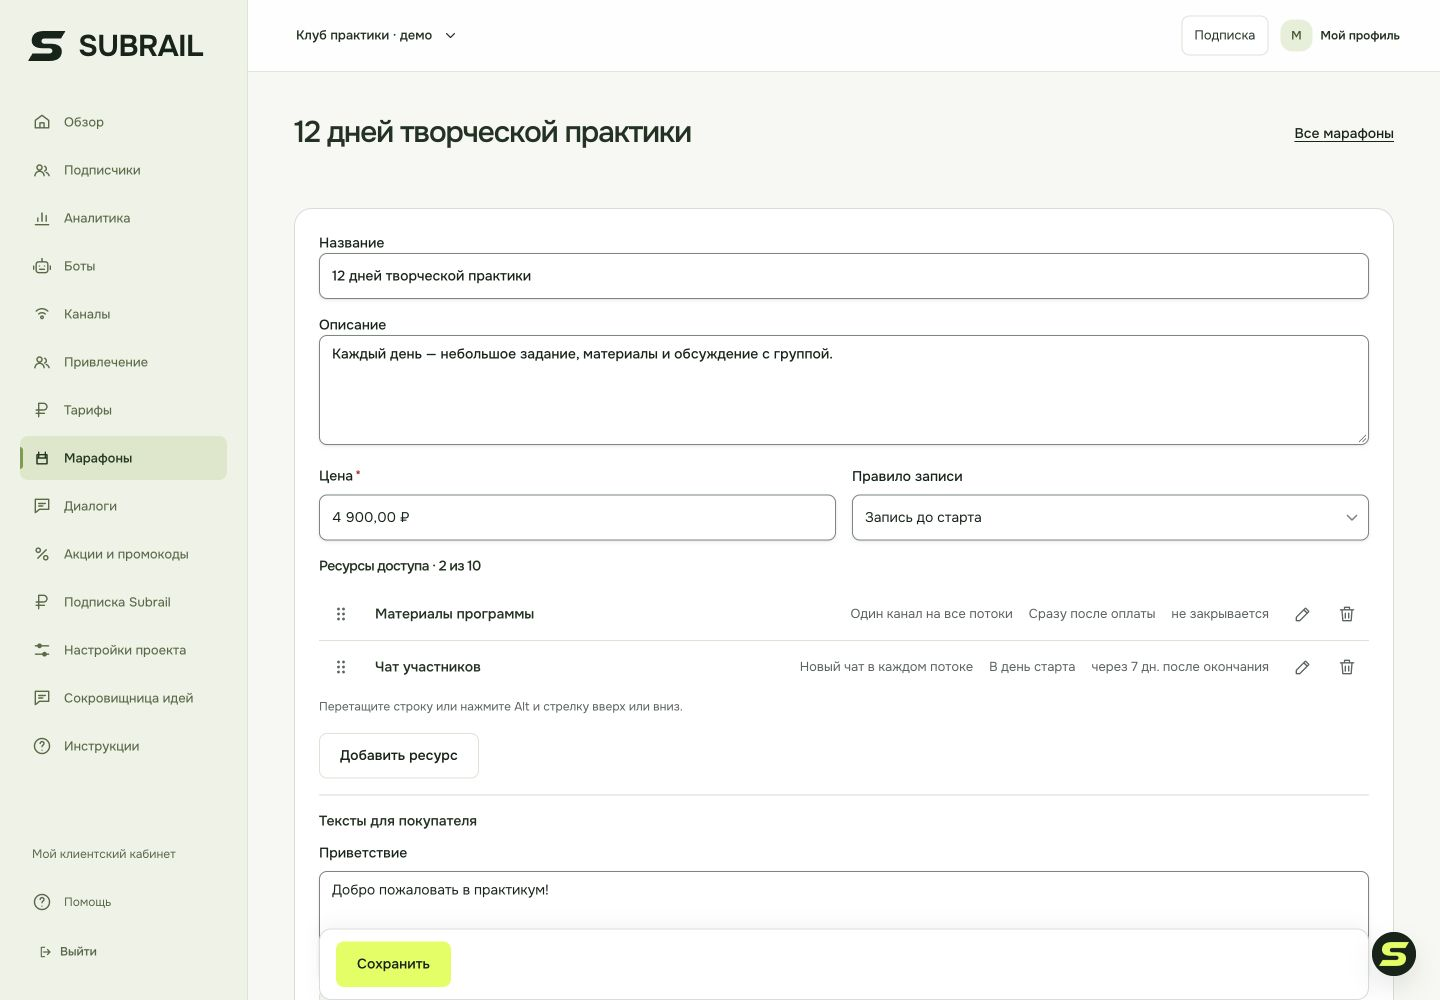
Task: Navigate to Боты
Action: (x=123, y=266)
